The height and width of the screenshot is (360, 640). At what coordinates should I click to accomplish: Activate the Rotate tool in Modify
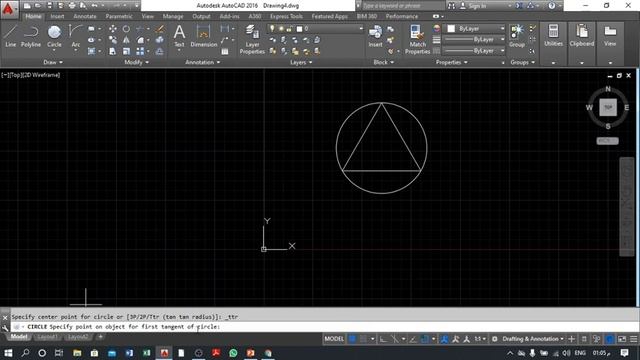tap(126, 29)
